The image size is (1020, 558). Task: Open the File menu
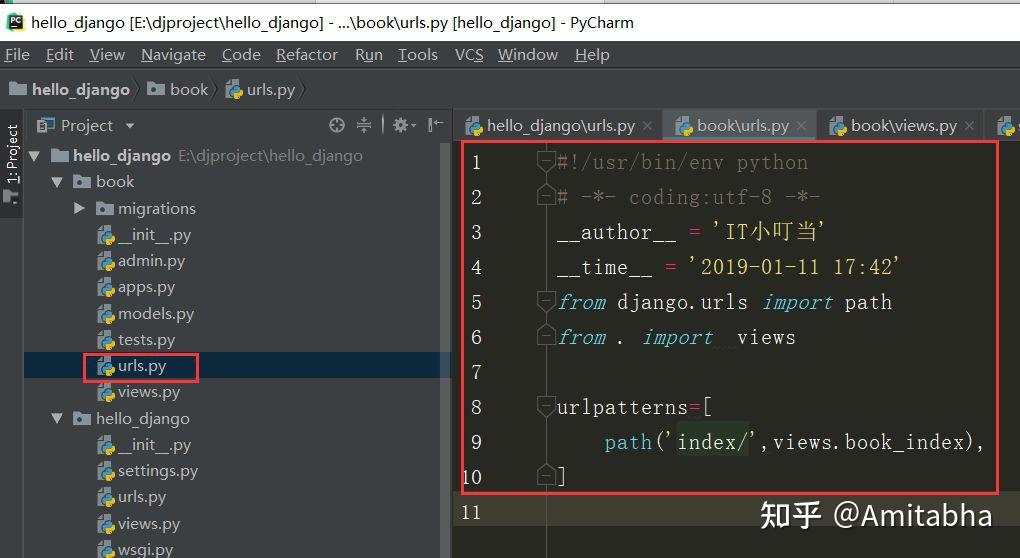[x=17, y=55]
